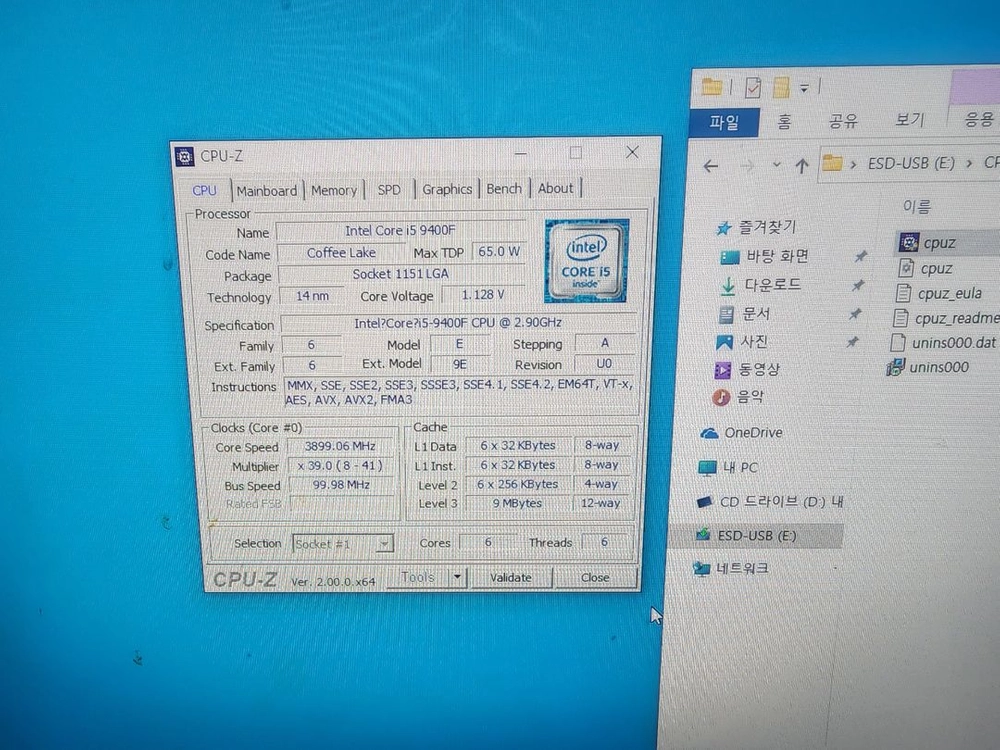
Task: Select 즐겨찾기 in the navigation pane
Action: click(x=756, y=227)
